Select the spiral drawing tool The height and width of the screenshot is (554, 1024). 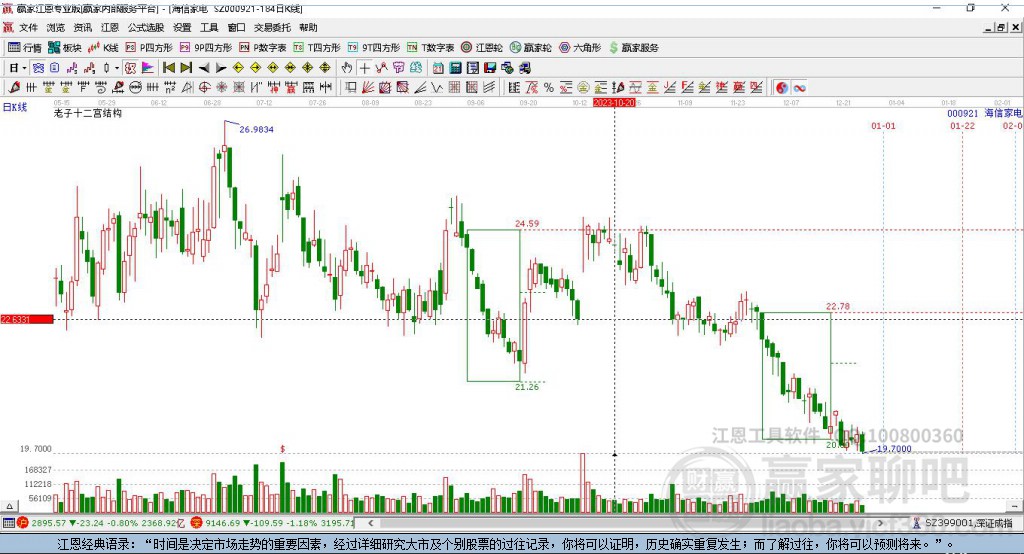pos(101,88)
